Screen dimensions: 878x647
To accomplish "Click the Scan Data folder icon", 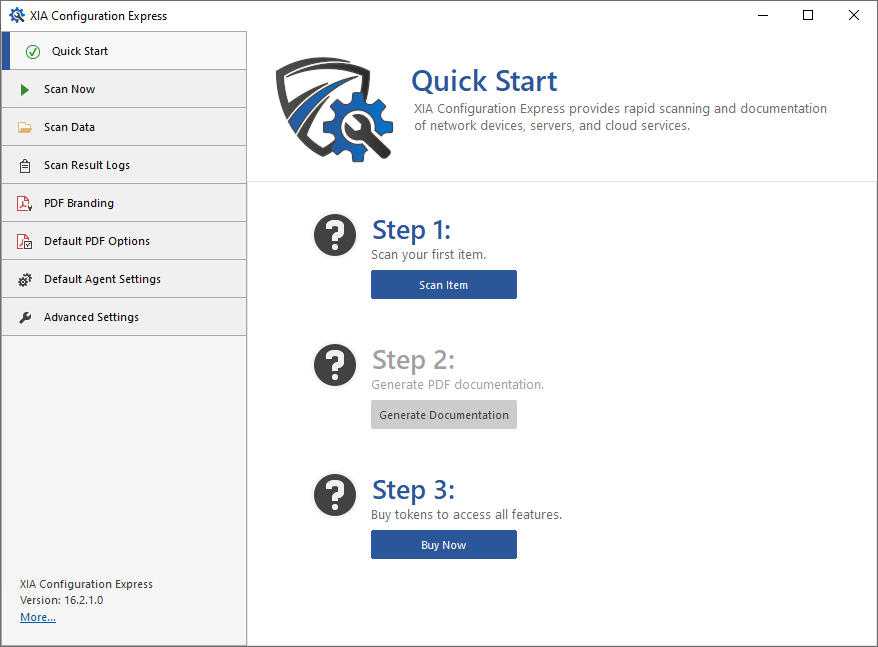I will 25,127.
